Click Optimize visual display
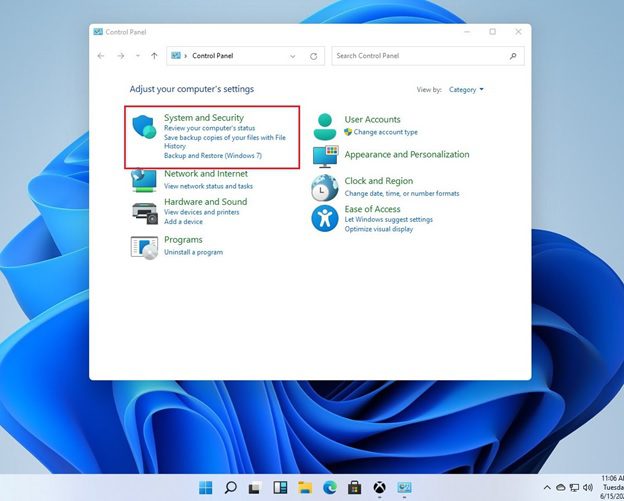Image resolution: width=624 pixels, height=501 pixels. coord(378,229)
